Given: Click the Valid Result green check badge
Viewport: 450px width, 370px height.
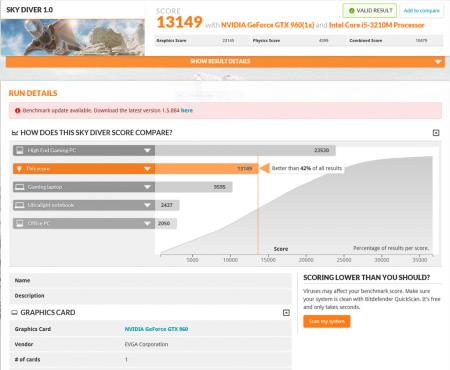Looking at the screenshot, I should point(370,11).
